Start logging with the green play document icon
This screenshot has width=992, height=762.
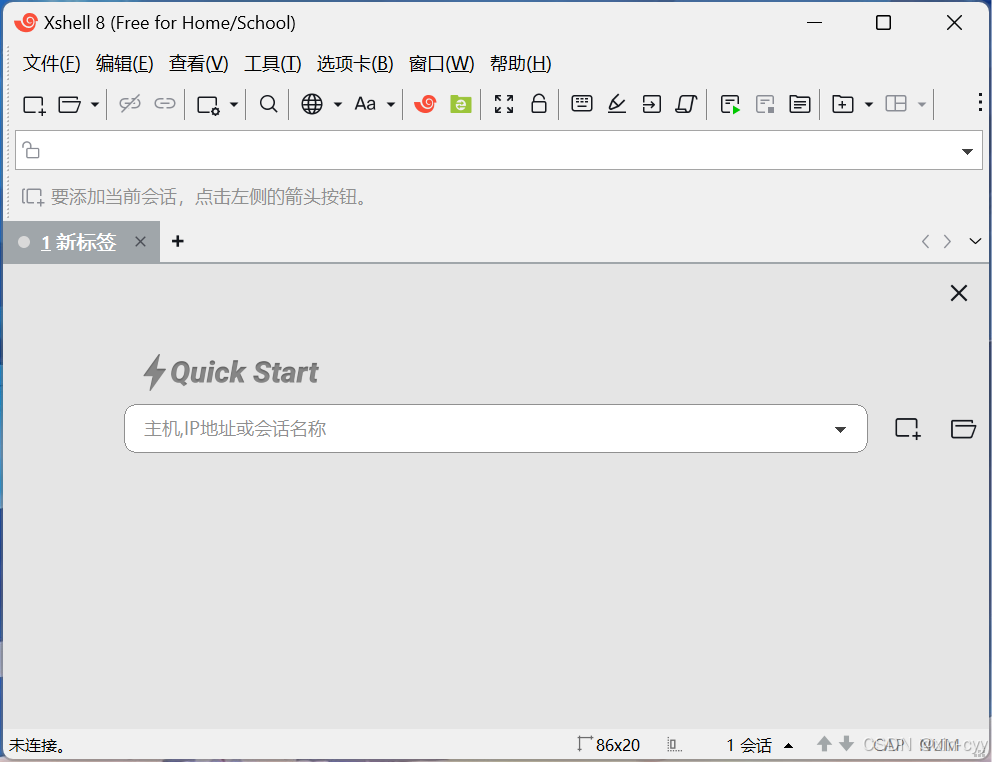[730, 104]
